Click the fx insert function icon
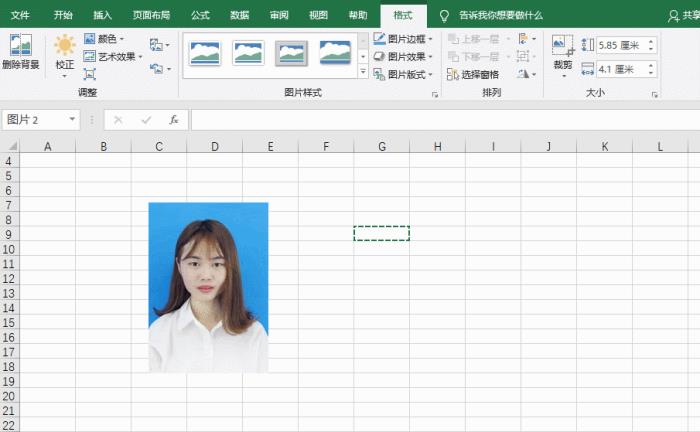Image resolution: width=700 pixels, height=432 pixels. click(x=173, y=120)
